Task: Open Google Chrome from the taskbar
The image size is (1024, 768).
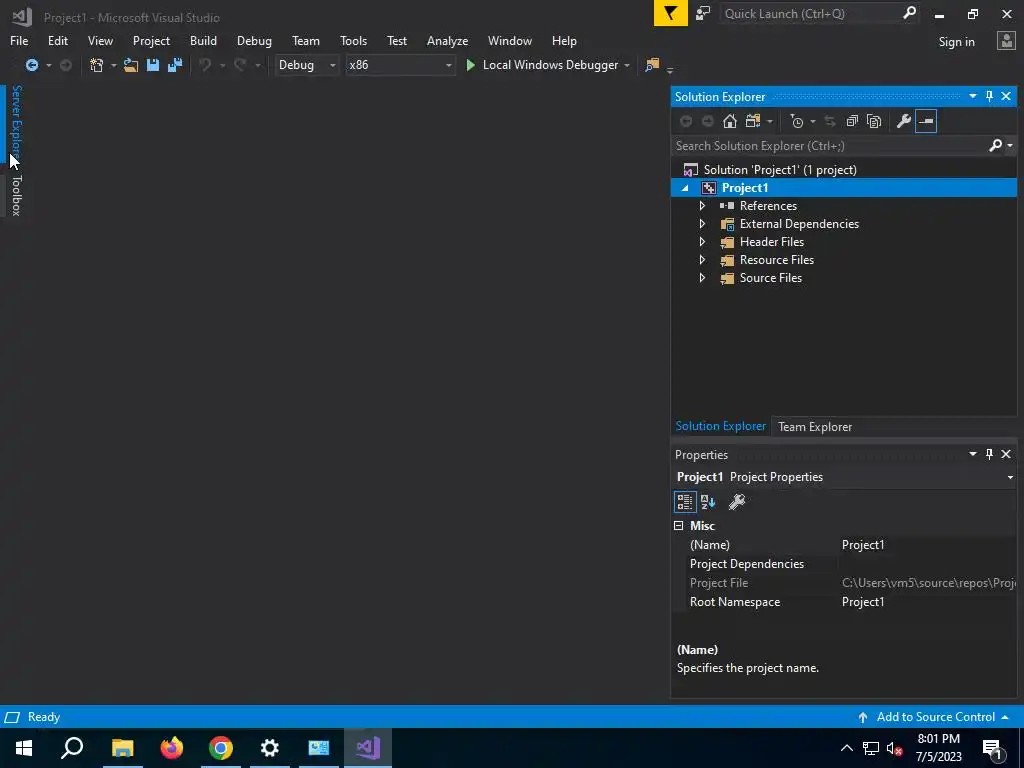Action: 221,748
